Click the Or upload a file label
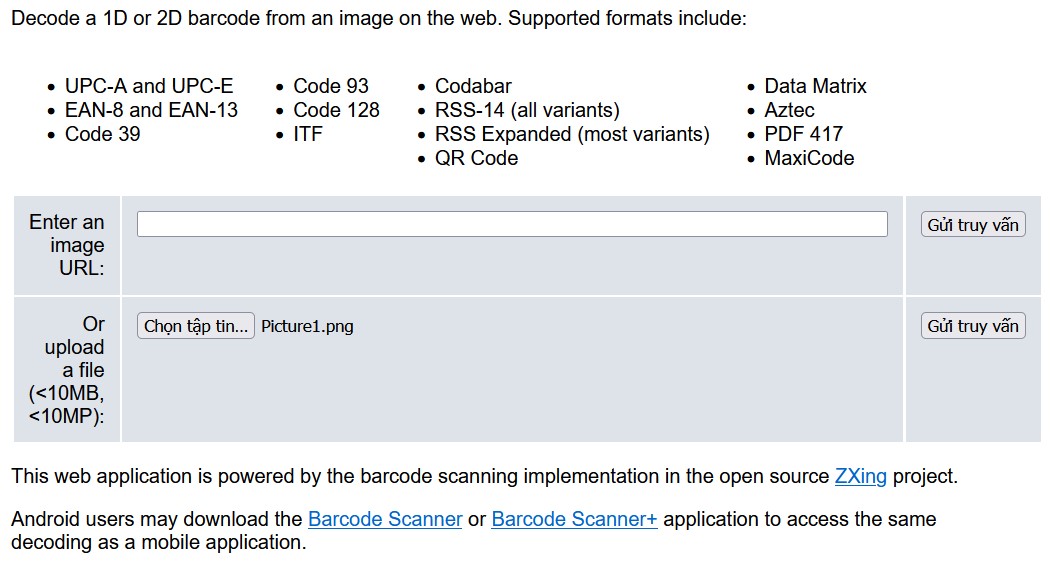Viewport: 1053px width, 567px height. (x=66, y=369)
